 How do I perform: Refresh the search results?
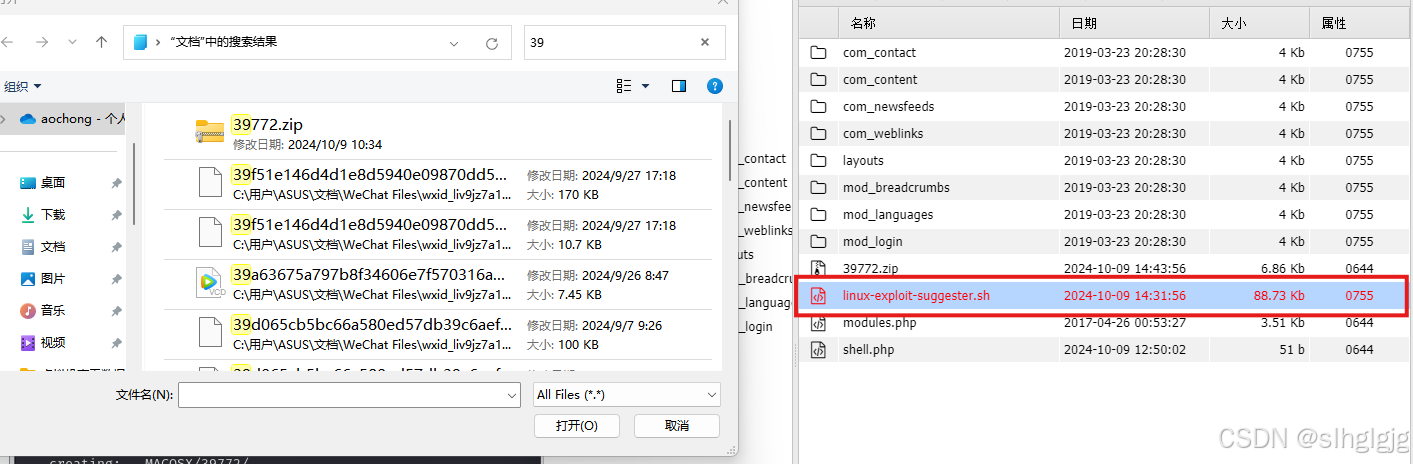pos(491,43)
